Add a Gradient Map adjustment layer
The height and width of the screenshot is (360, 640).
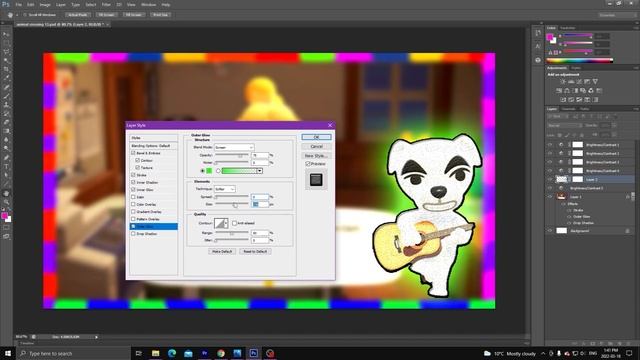tap(596, 100)
